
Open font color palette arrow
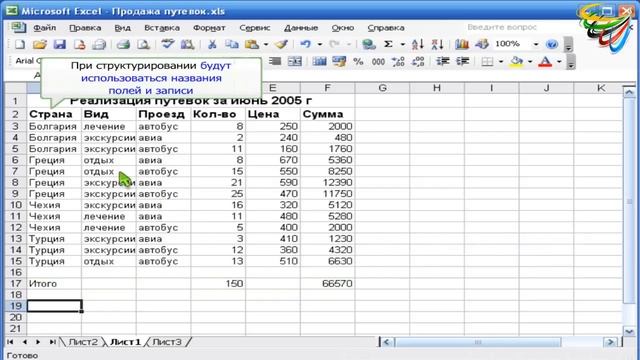coord(559,62)
